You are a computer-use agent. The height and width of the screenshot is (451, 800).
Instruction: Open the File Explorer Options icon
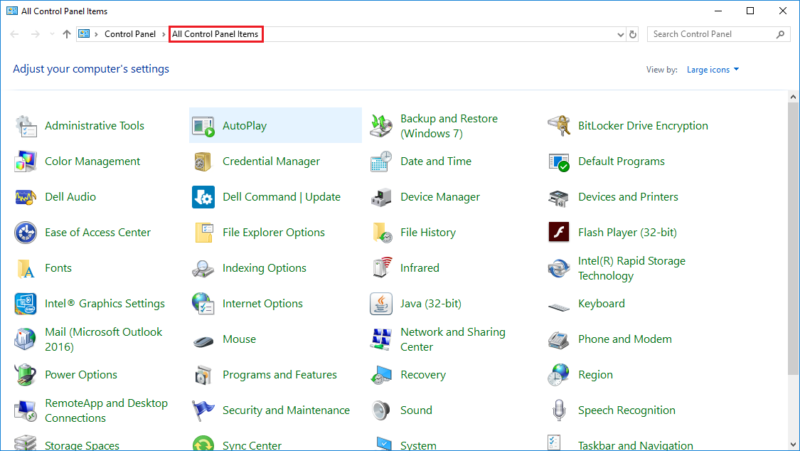203,233
